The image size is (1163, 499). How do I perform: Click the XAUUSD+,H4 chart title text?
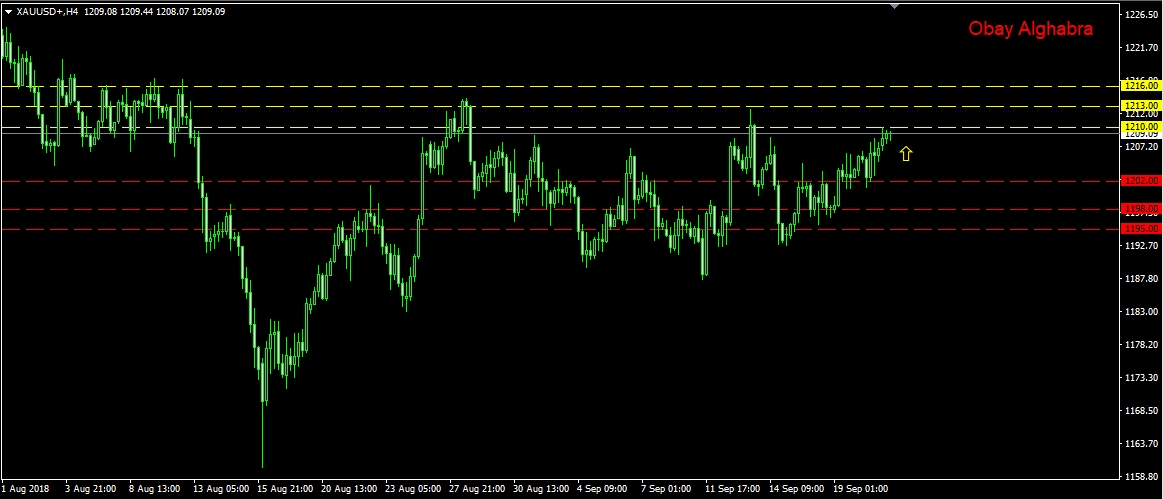(x=47, y=12)
